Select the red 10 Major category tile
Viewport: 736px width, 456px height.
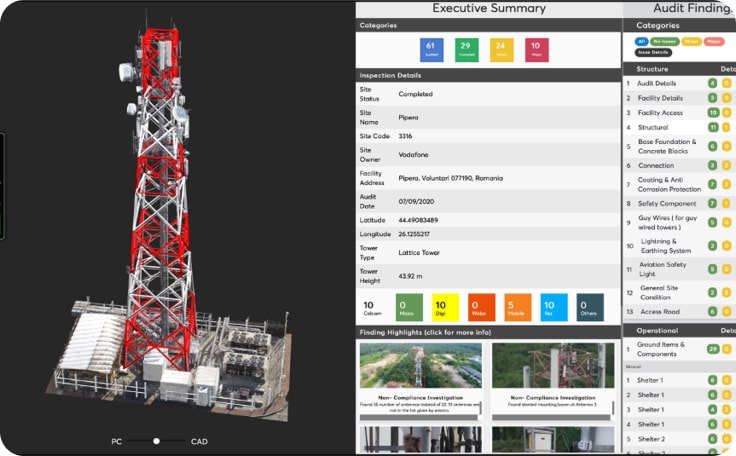(535, 50)
